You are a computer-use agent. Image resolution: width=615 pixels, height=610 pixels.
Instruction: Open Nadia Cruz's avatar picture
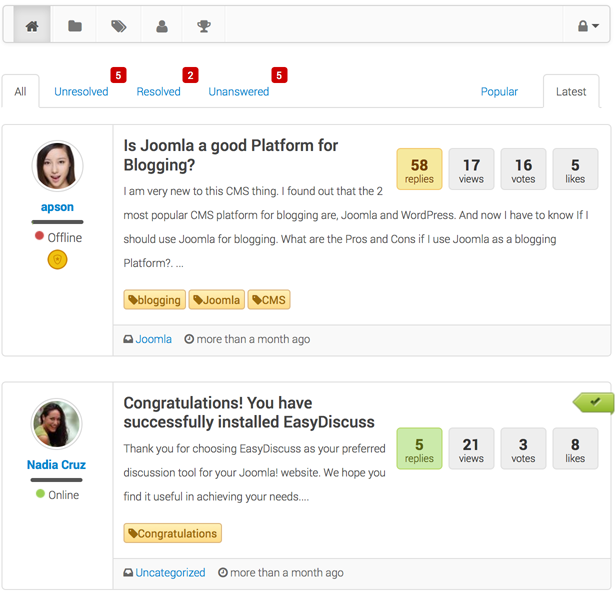tap(56, 424)
